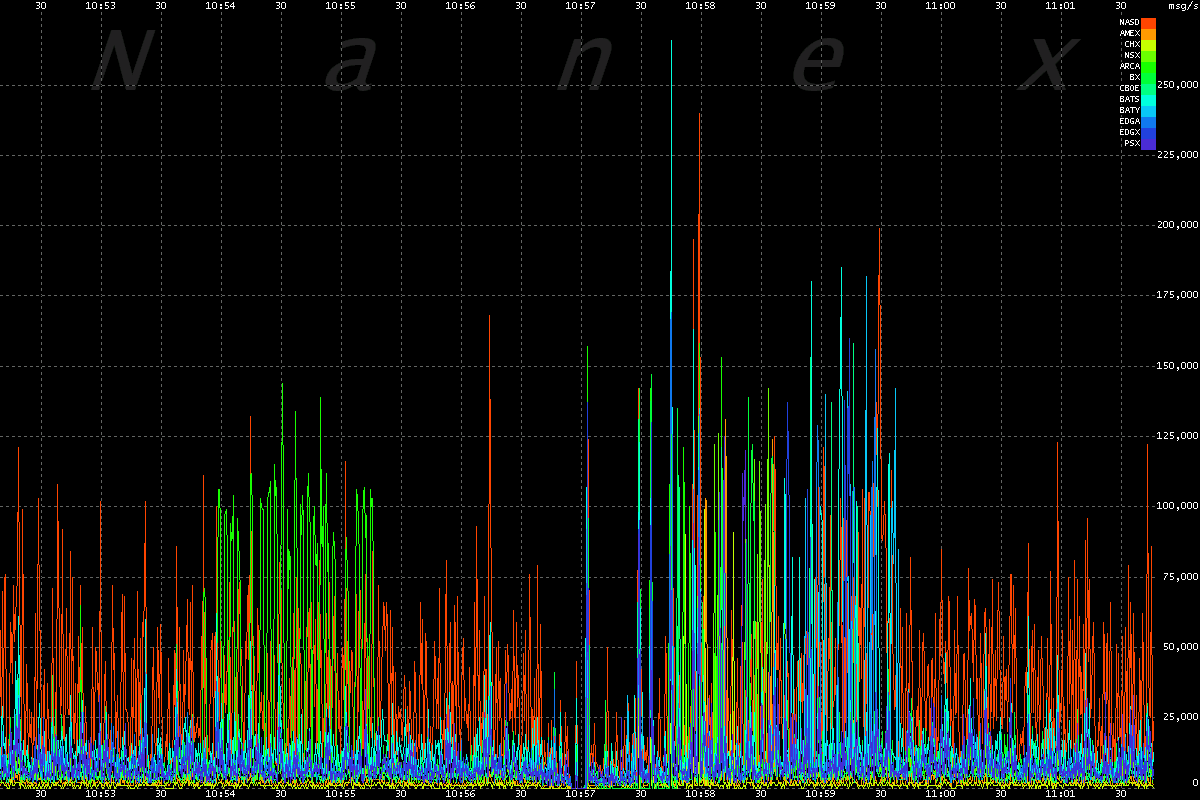Pick the CHX yellow legend swatch
This screenshot has width=1200, height=800.
[1149, 44]
